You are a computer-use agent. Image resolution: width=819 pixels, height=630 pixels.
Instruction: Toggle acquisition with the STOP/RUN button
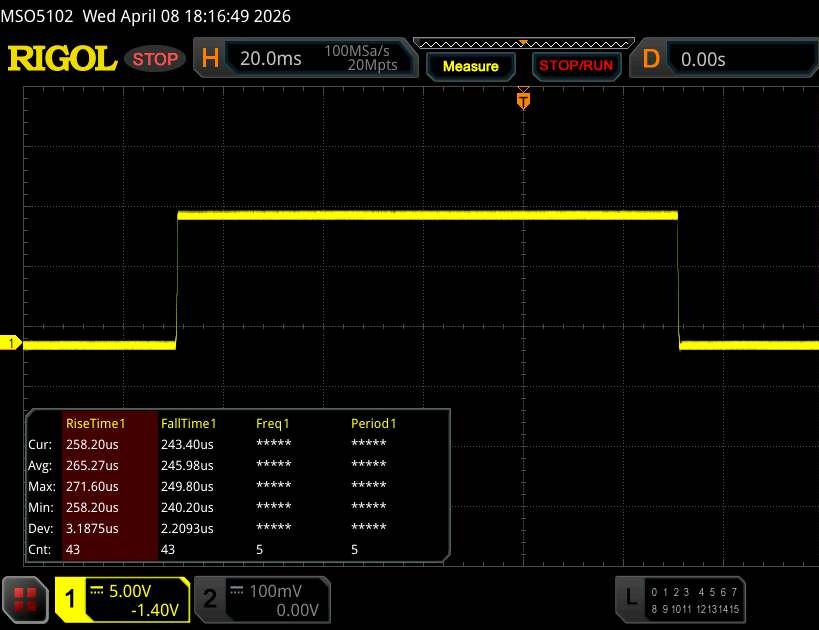(x=574, y=66)
